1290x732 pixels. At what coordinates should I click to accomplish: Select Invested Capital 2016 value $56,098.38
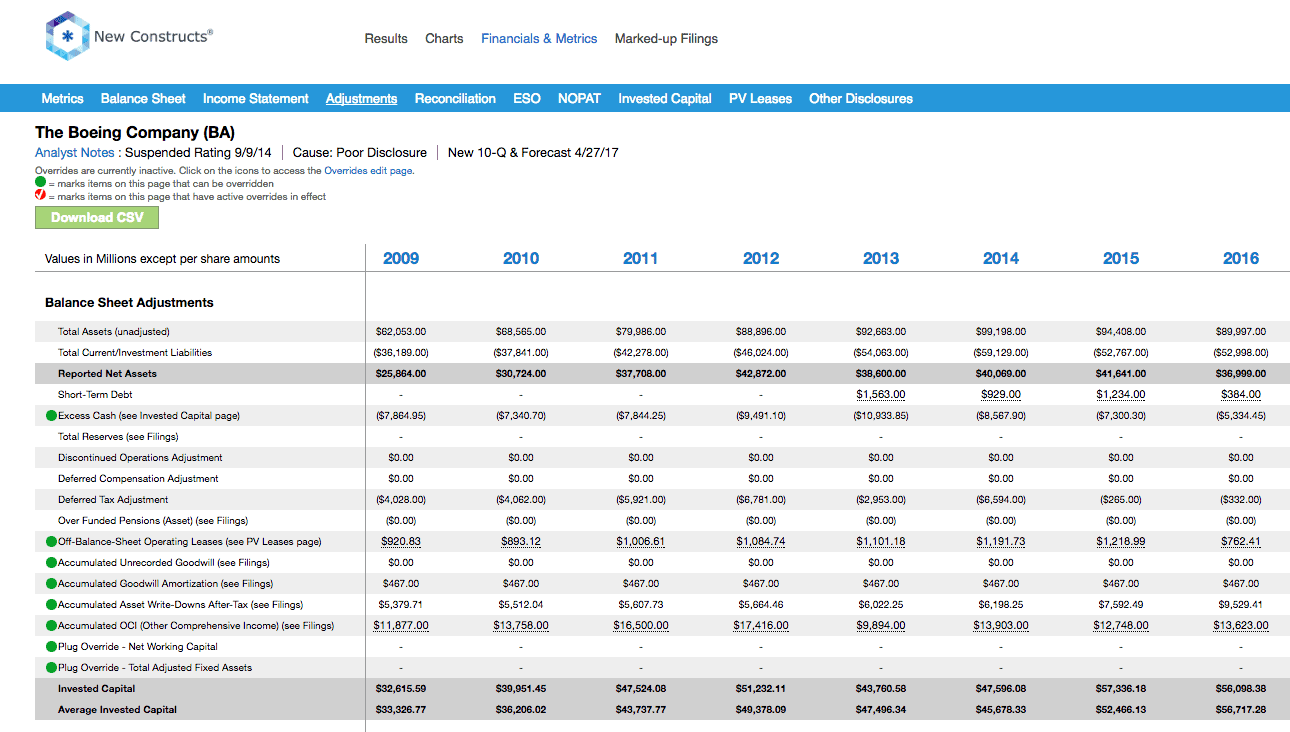(x=1241, y=688)
